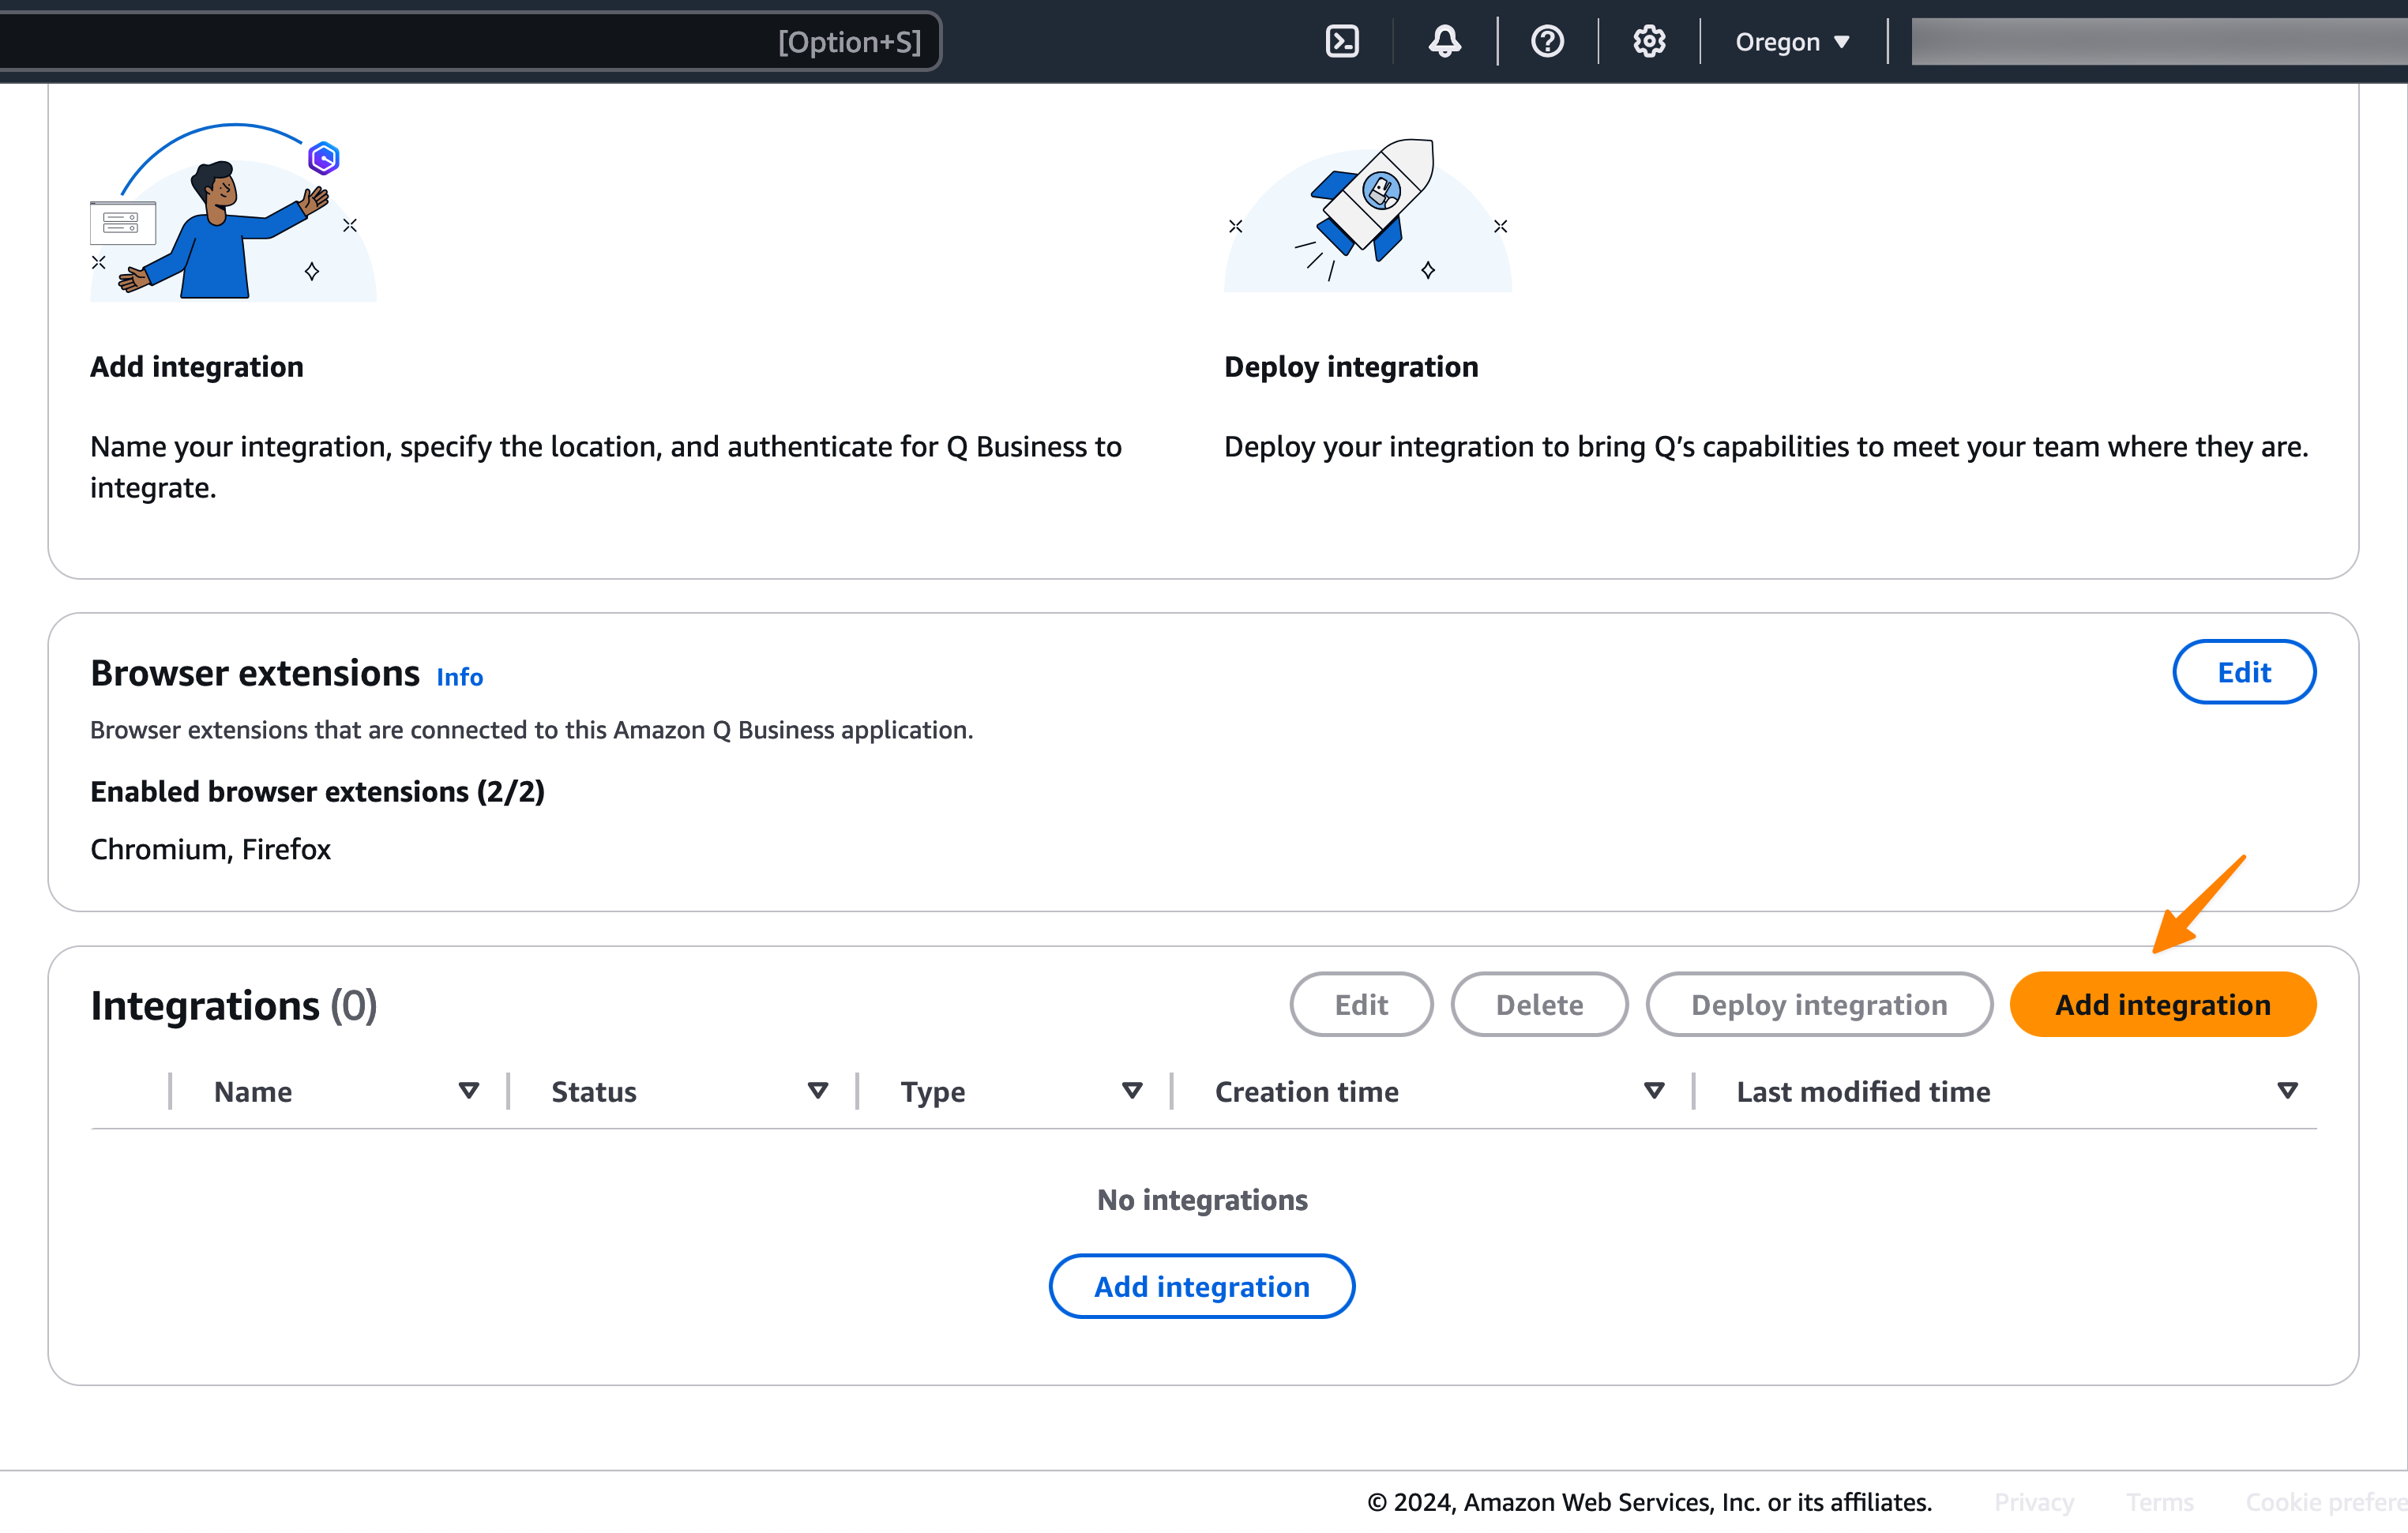Click the help question mark icon
2408x1533 pixels.
tap(1547, 42)
